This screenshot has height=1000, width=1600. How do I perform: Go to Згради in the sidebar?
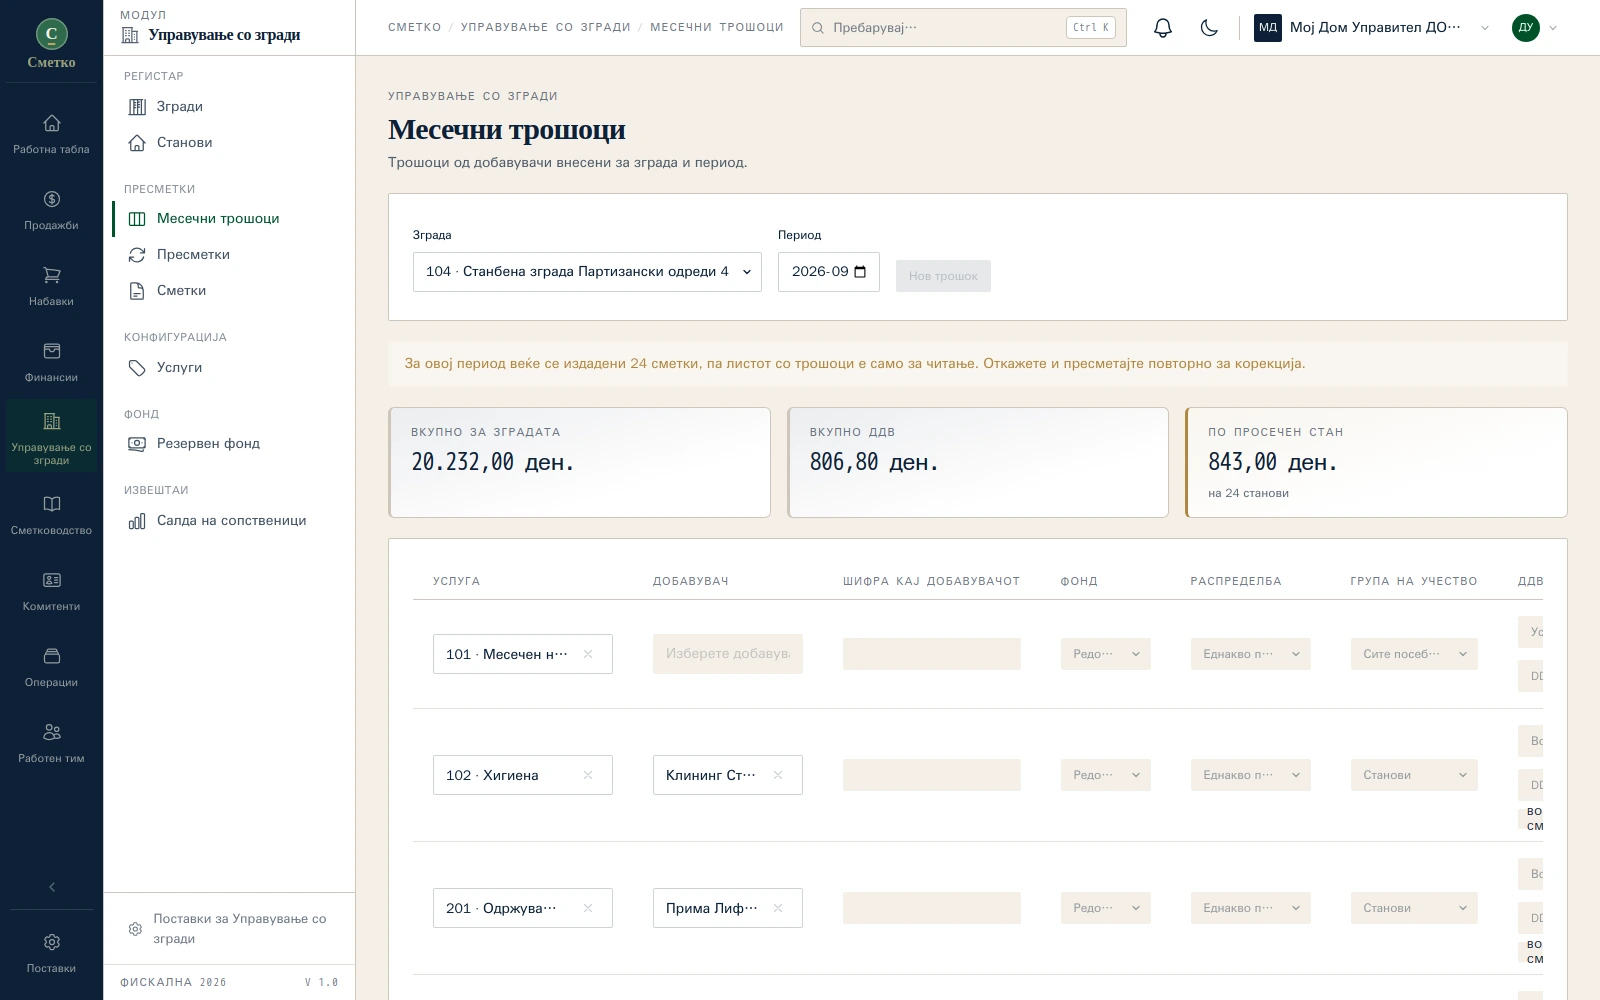[x=229, y=107]
